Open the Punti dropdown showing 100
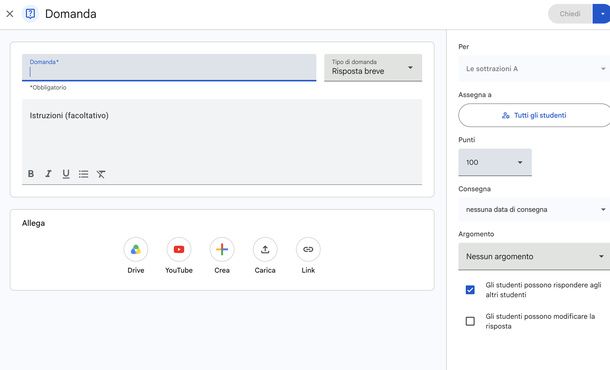Image resolution: width=610 pixels, height=370 pixels. click(x=495, y=162)
